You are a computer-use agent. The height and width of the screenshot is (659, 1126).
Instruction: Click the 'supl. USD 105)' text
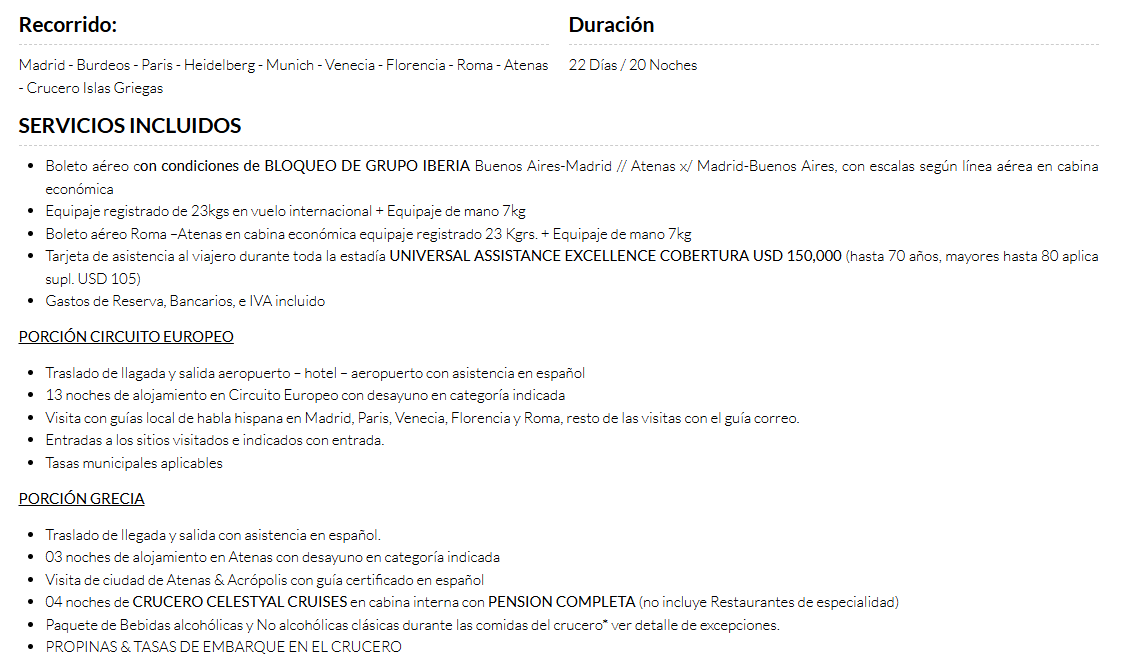93,279
